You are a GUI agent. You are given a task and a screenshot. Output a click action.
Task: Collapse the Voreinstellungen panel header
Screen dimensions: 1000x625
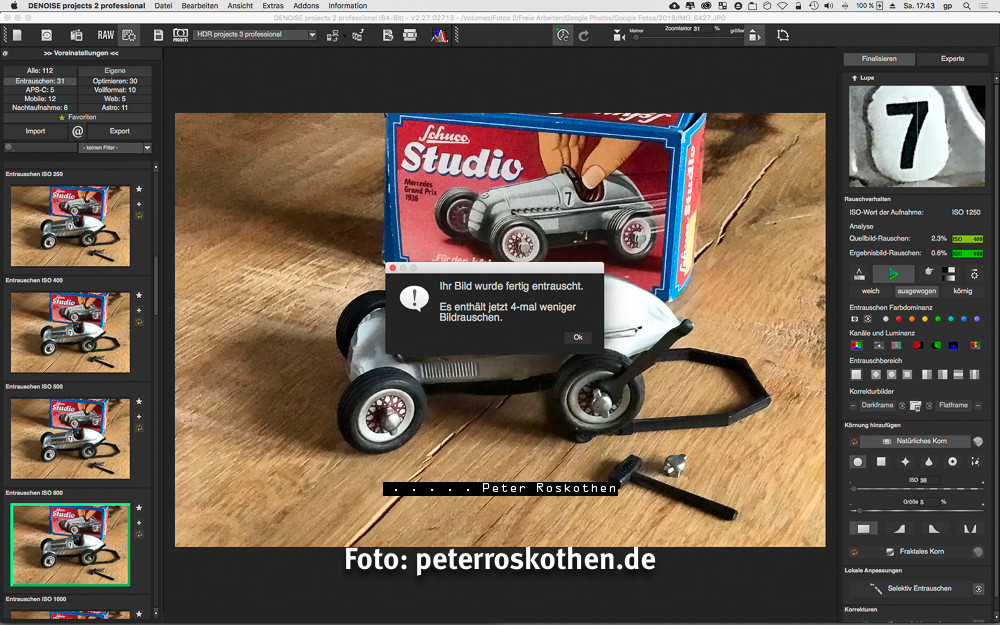coord(80,54)
